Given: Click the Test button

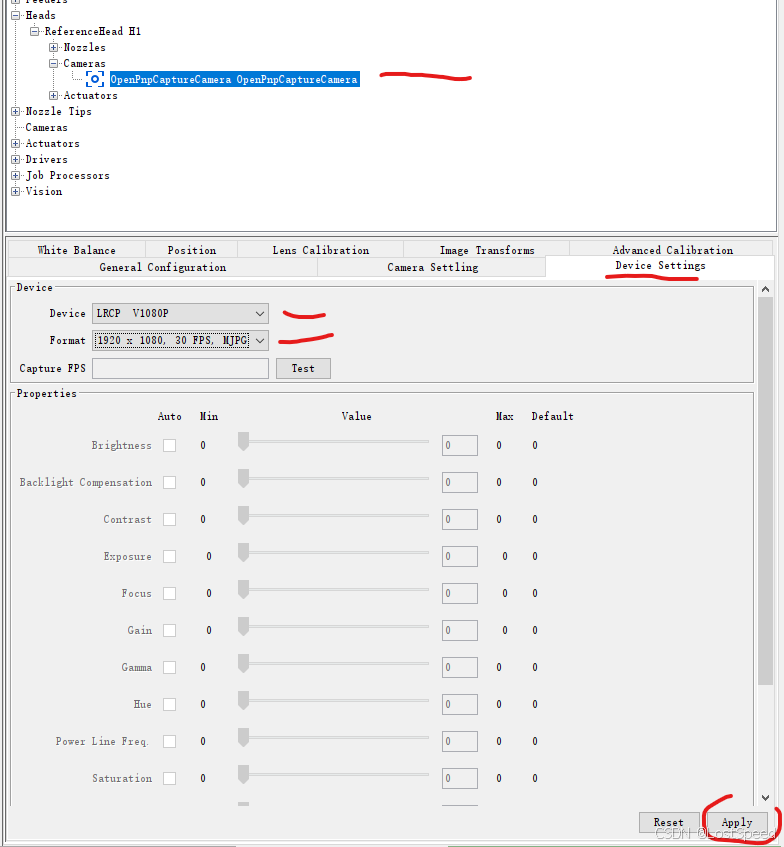Looking at the screenshot, I should click(x=303, y=368).
